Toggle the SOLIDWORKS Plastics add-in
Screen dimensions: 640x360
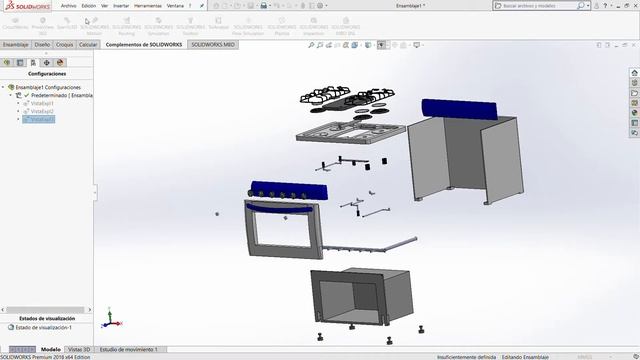click(282, 27)
